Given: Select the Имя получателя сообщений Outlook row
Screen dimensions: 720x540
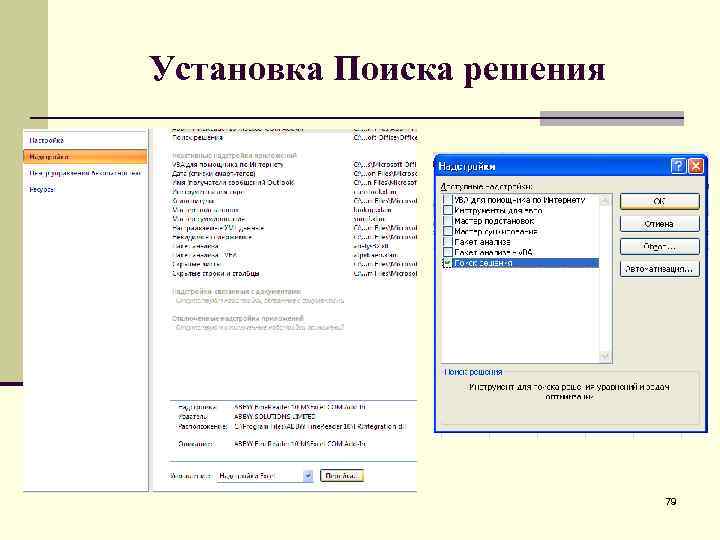Looking at the screenshot, I should (x=294, y=183).
